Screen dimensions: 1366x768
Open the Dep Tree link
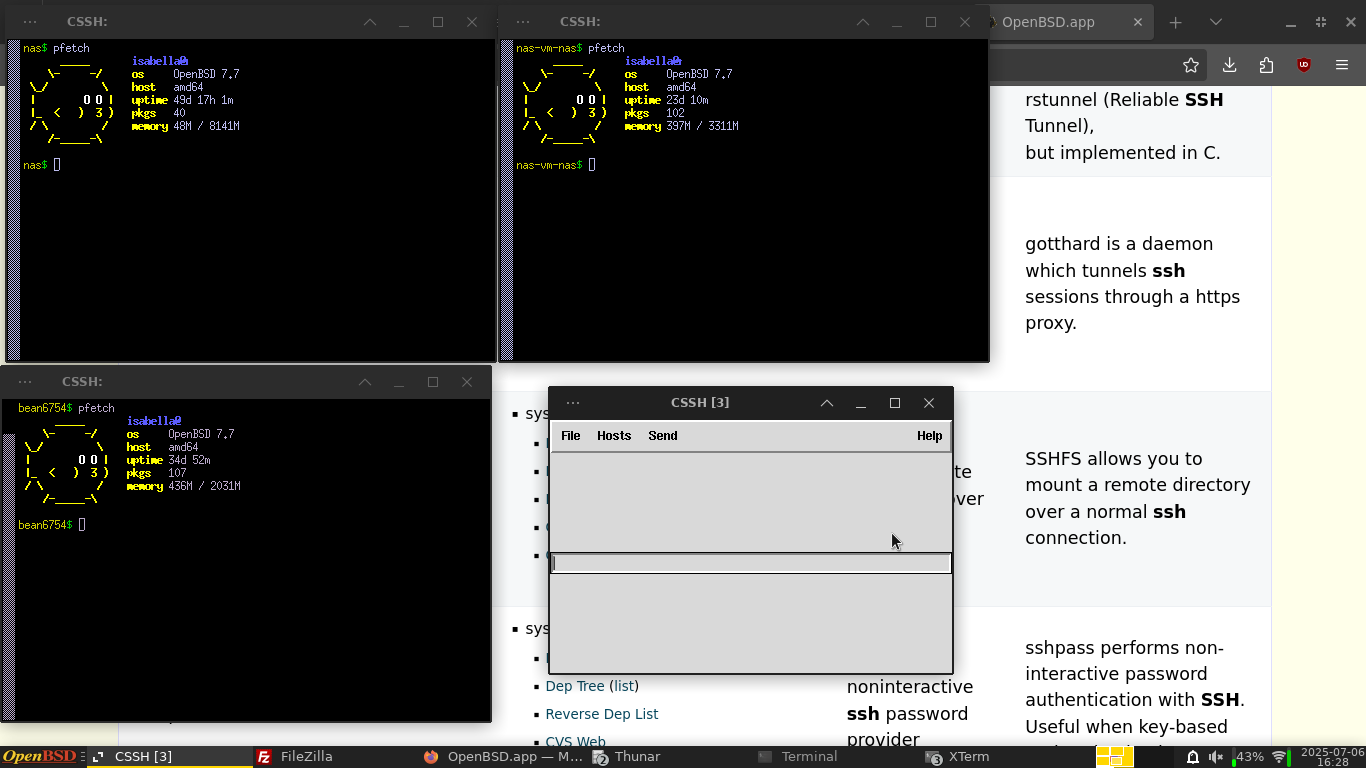point(575,686)
